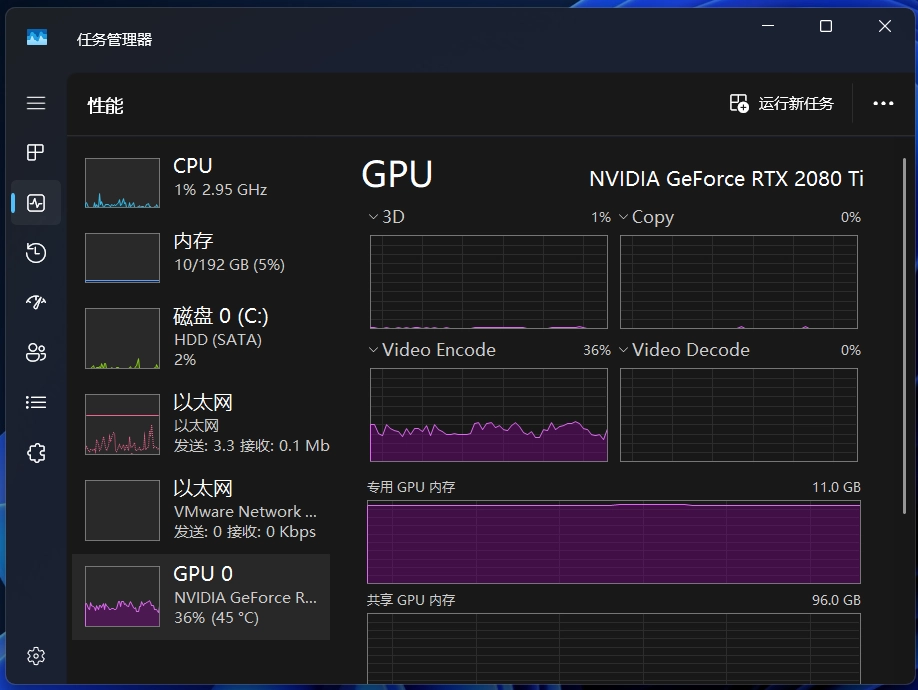The height and width of the screenshot is (690, 918).
Task: Click the vertical scrollbar in GPU pane
Action: (905, 337)
